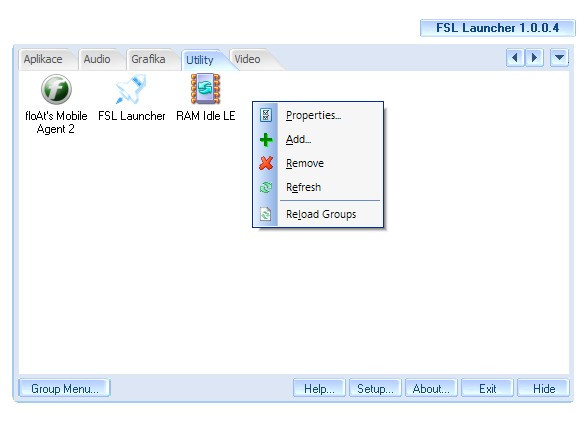Switch to the Grafika tab
This screenshot has height=436, width=587.
(x=149, y=59)
